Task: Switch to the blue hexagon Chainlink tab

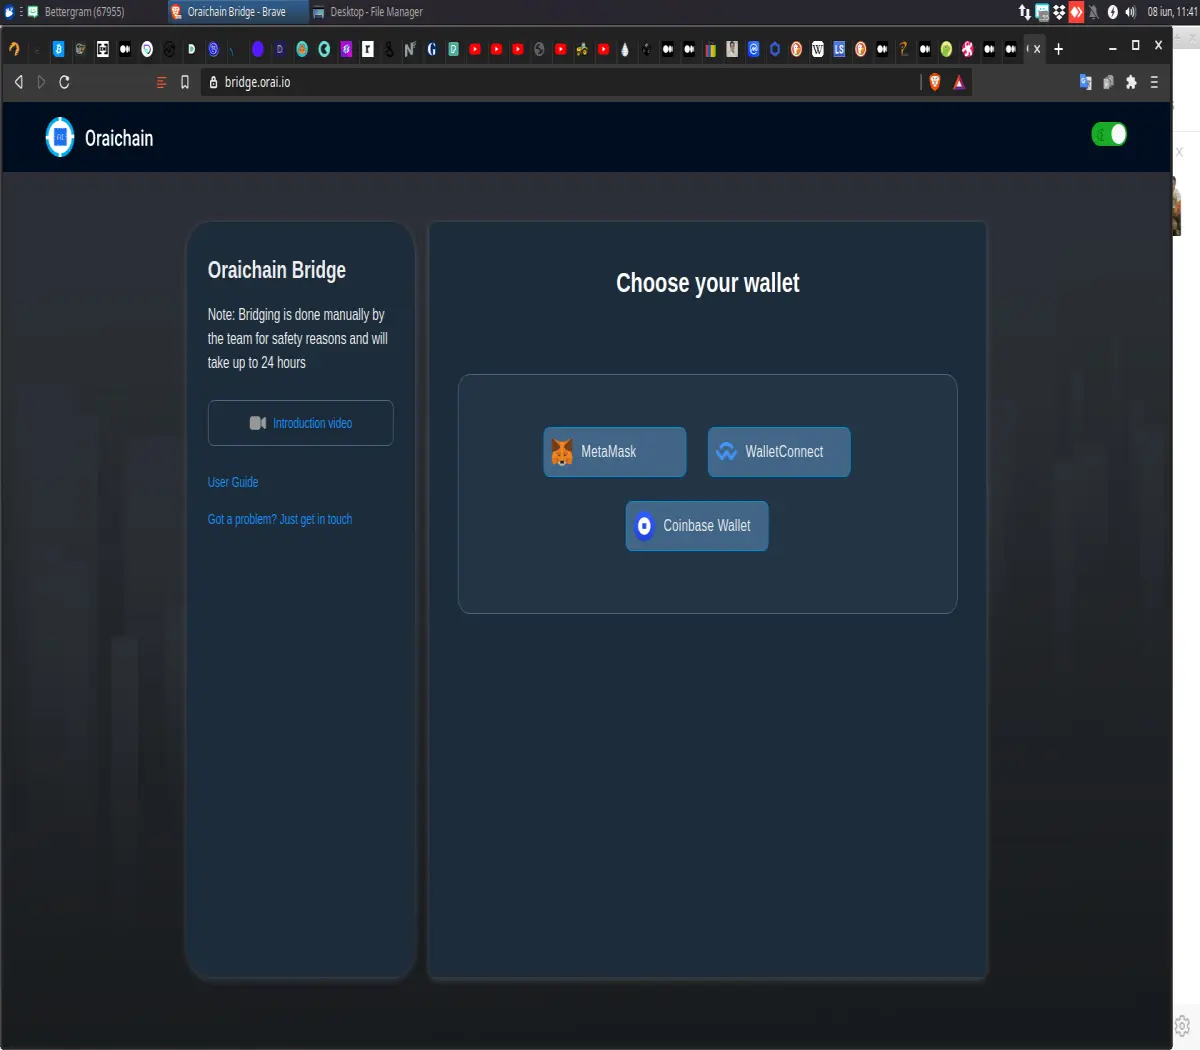Action: 775,49
